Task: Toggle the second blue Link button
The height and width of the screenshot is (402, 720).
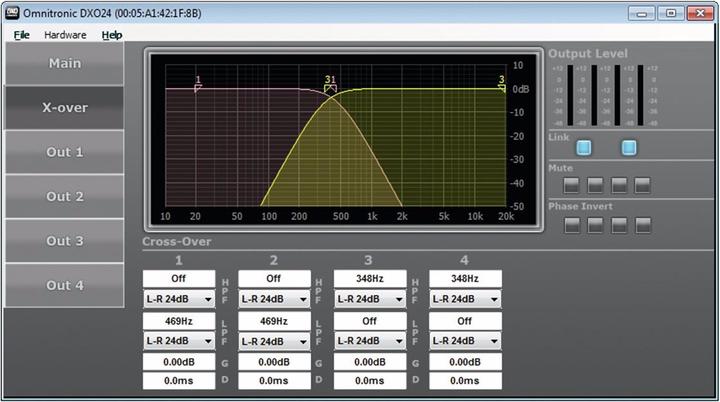Action: tap(629, 148)
